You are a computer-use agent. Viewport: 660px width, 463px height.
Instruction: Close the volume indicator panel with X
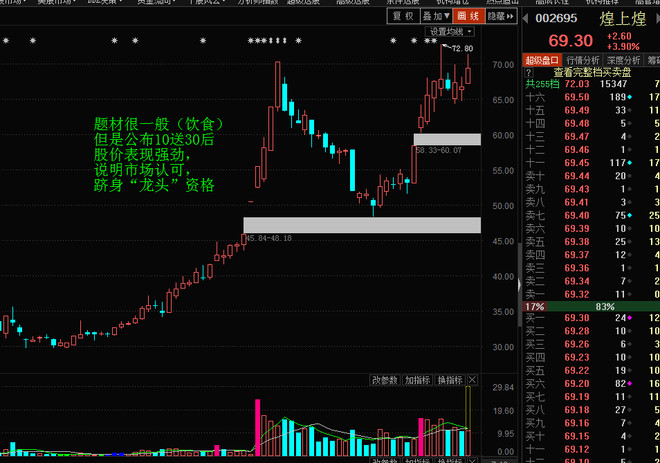(472, 380)
